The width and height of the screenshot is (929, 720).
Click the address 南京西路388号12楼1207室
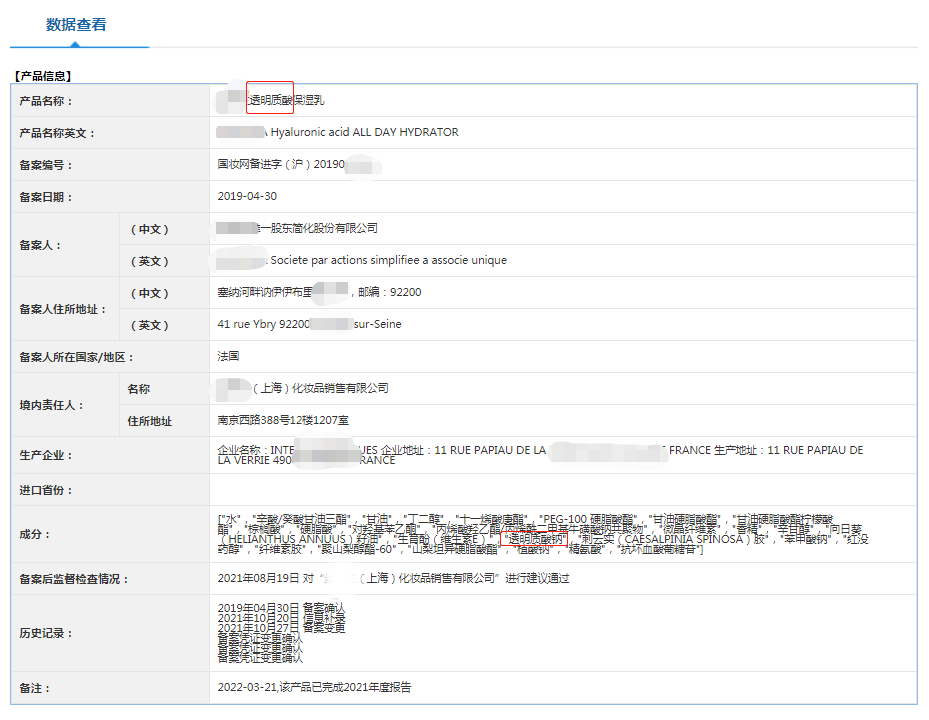(x=283, y=420)
